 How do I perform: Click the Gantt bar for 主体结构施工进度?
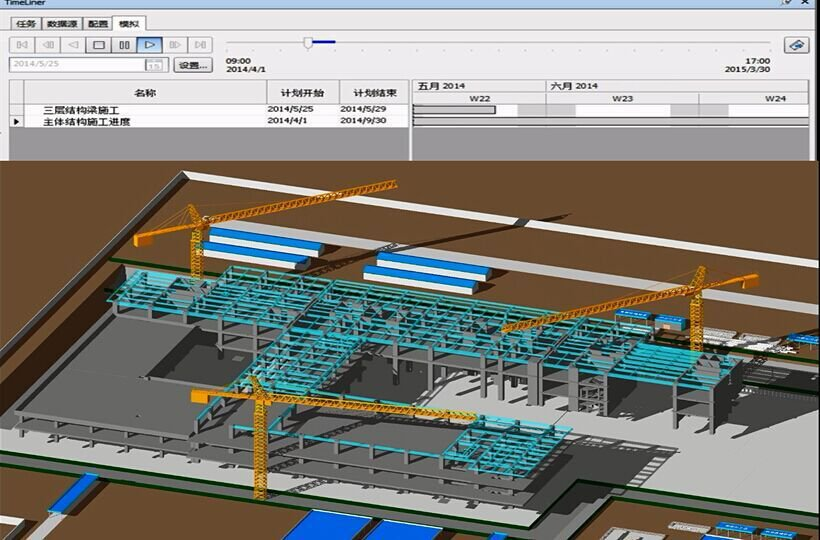611,121
